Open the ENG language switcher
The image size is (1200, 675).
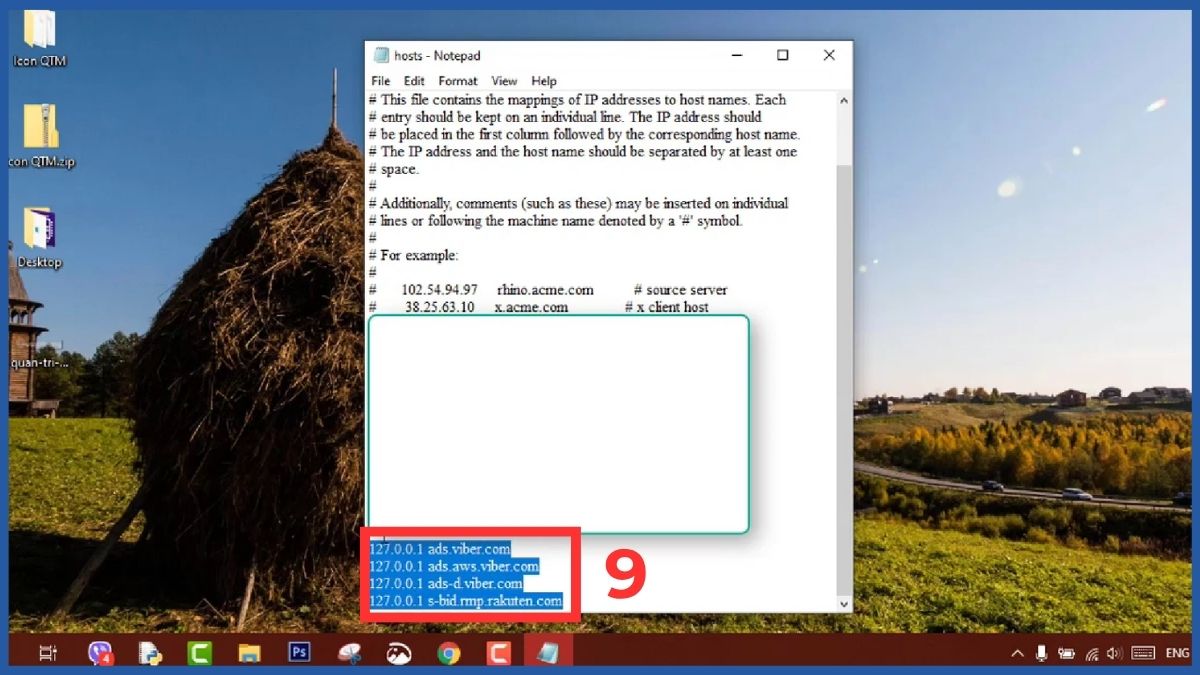click(1178, 655)
